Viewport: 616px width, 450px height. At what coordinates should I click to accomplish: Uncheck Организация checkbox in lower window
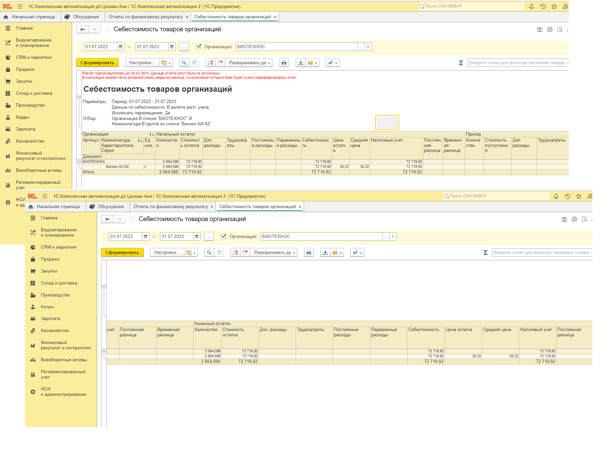coord(224,236)
